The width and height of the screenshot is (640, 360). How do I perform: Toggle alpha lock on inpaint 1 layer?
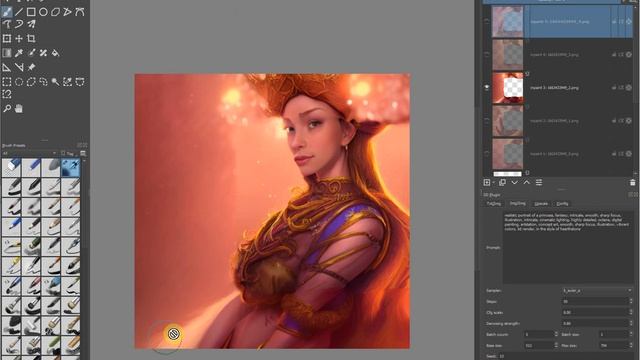(x=629, y=154)
